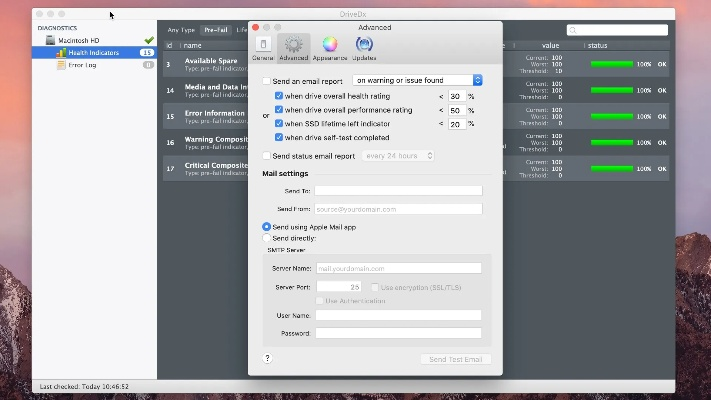Click the help question mark button
The width and height of the screenshot is (711, 400).
tap(267, 357)
